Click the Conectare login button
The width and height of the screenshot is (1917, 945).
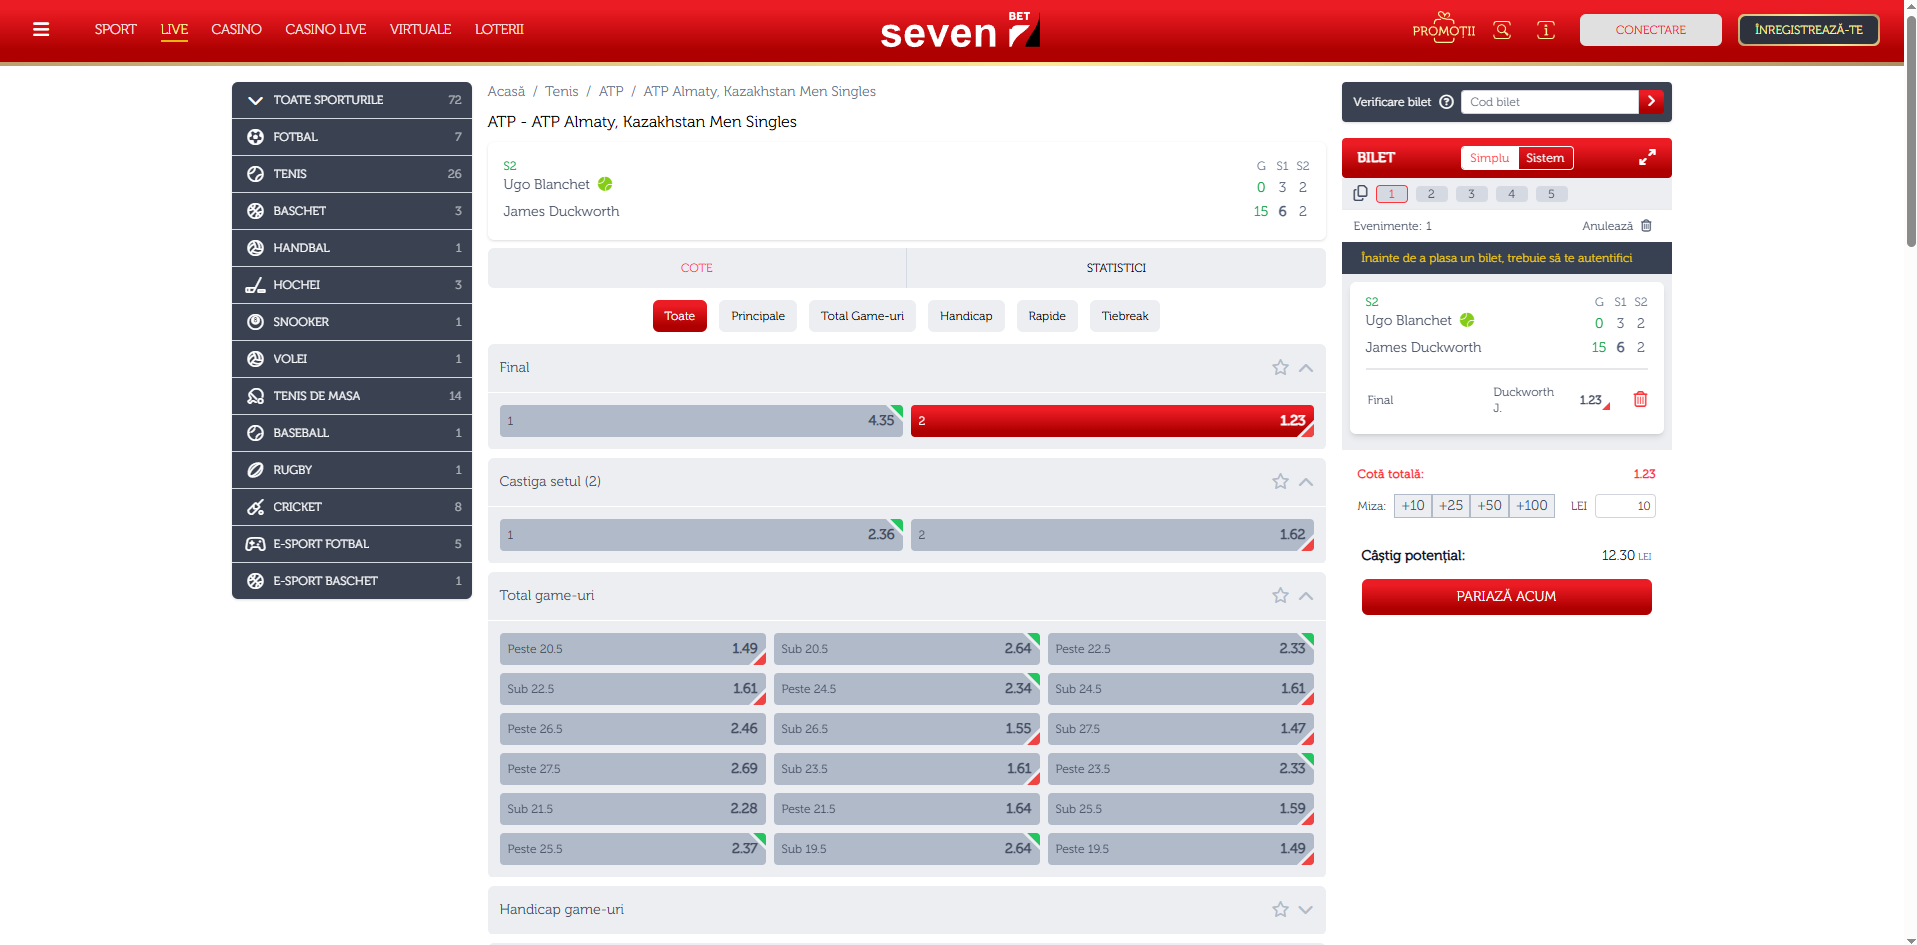(1649, 30)
